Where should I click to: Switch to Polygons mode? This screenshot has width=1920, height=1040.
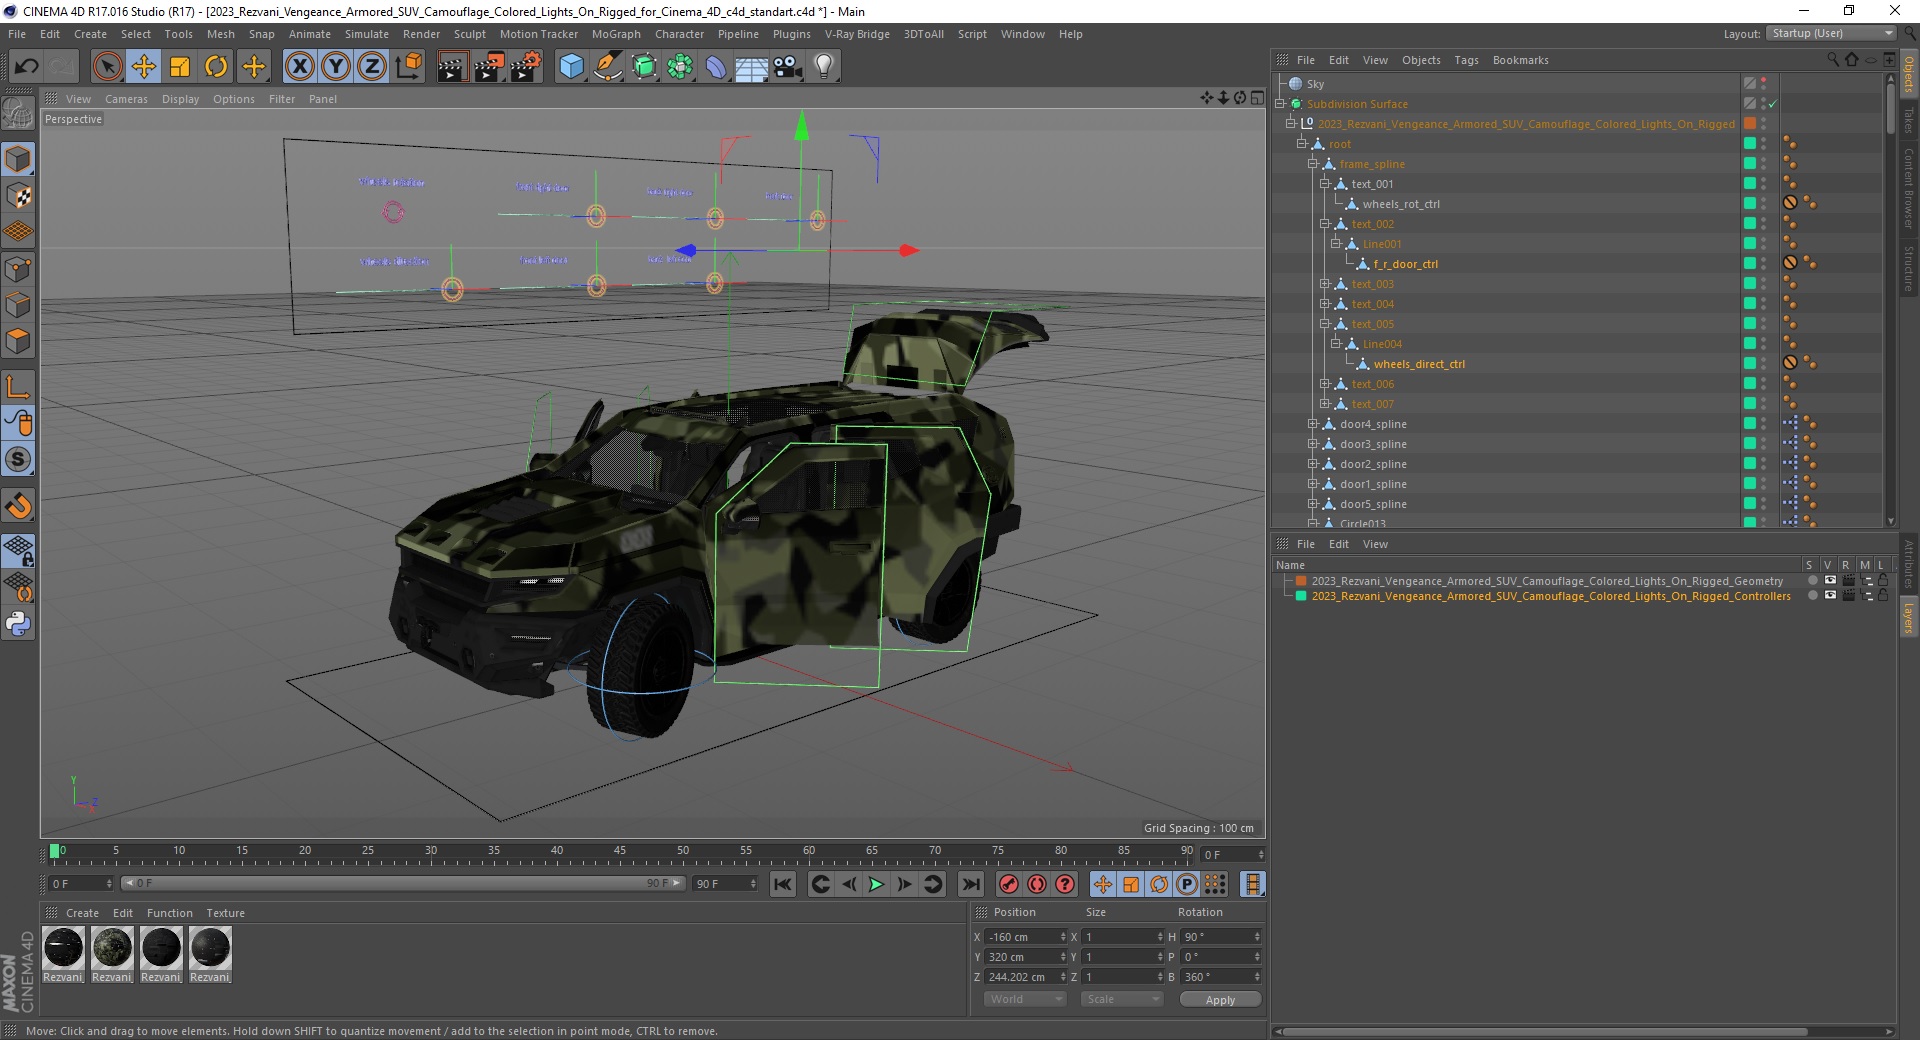(x=18, y=341)
